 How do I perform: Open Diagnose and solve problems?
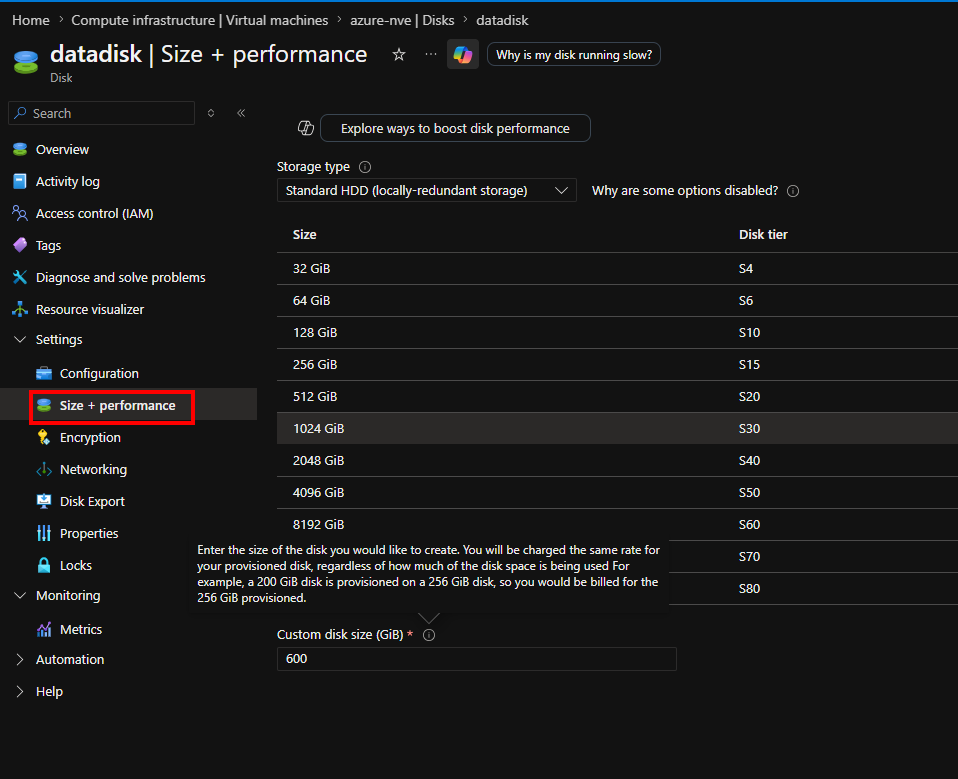tap(120, 277)
